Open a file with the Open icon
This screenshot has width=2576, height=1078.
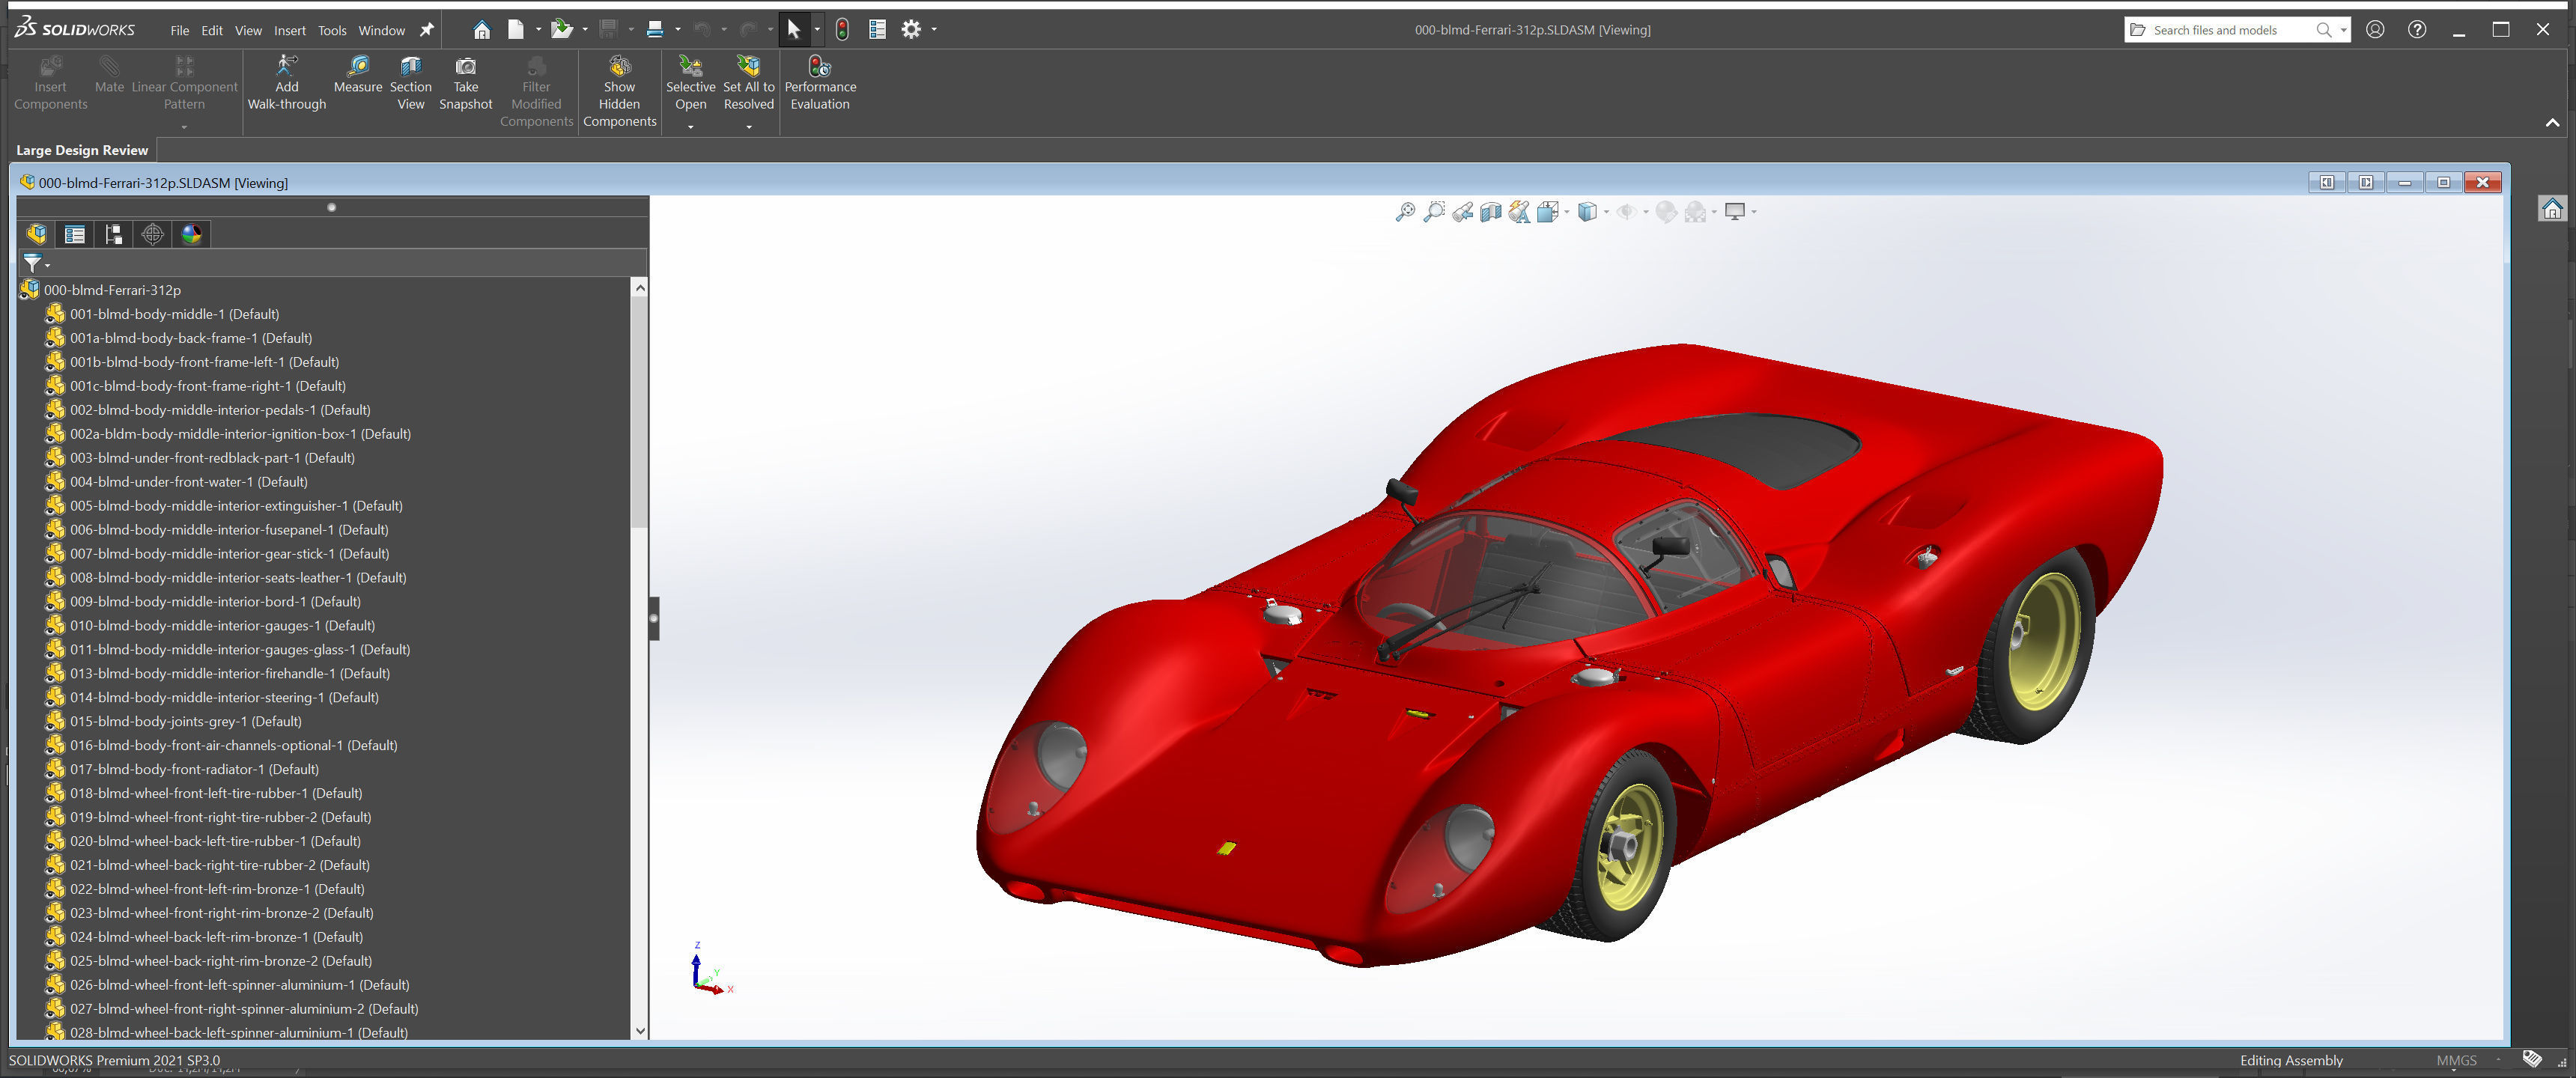[562, 30]
